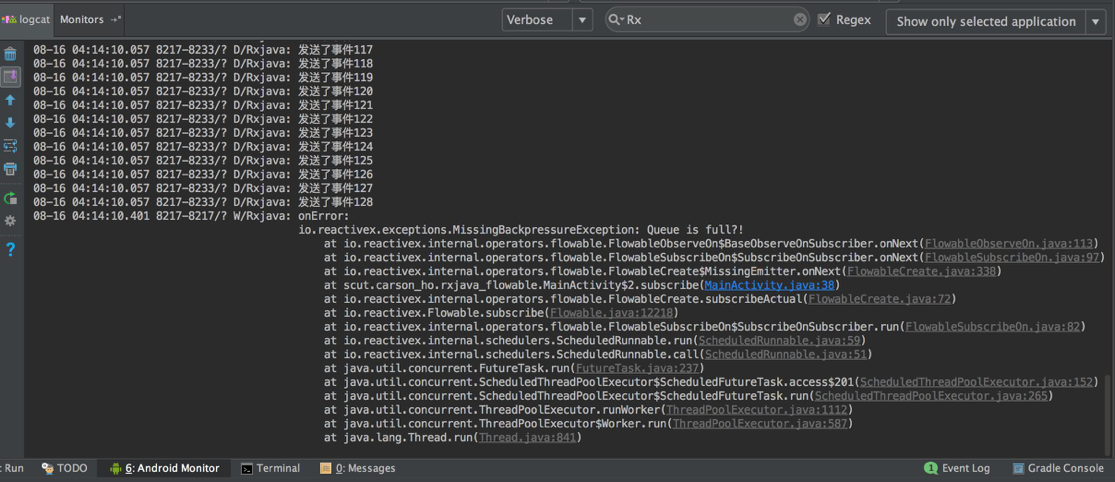Open the Run tool window tab
Viewport: 1115px width, 482px height.
click(14, 468)
